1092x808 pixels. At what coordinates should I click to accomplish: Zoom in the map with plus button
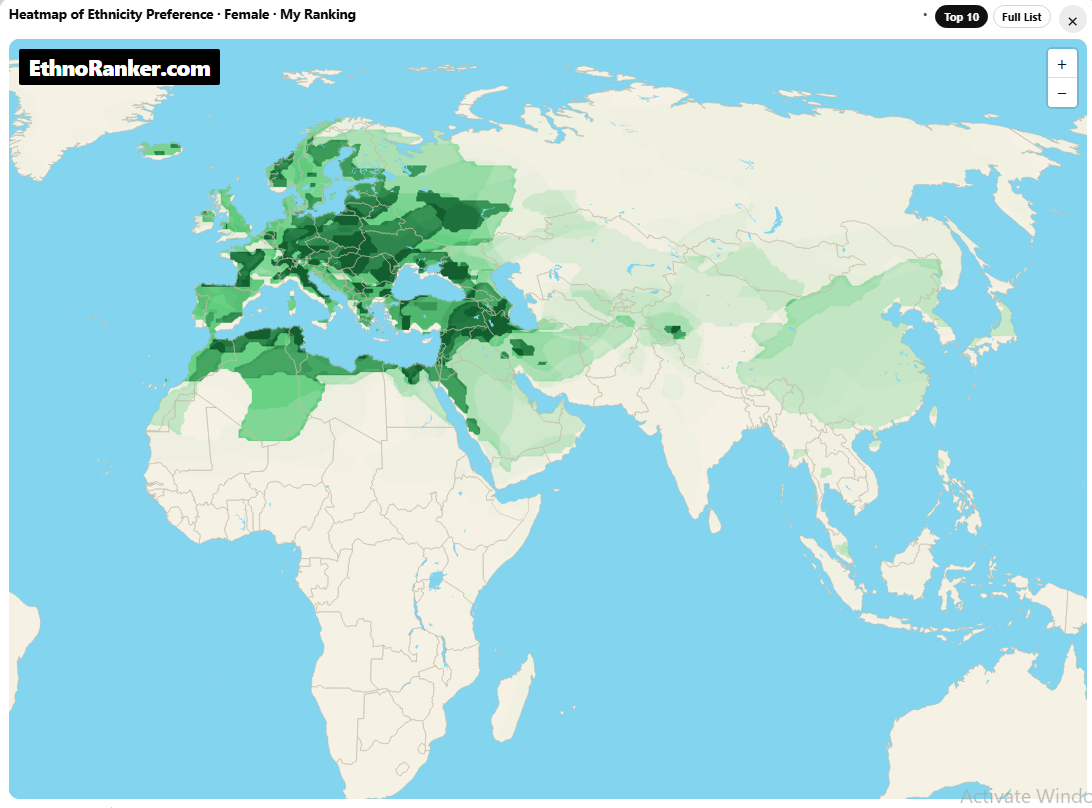coord(1061,65)
